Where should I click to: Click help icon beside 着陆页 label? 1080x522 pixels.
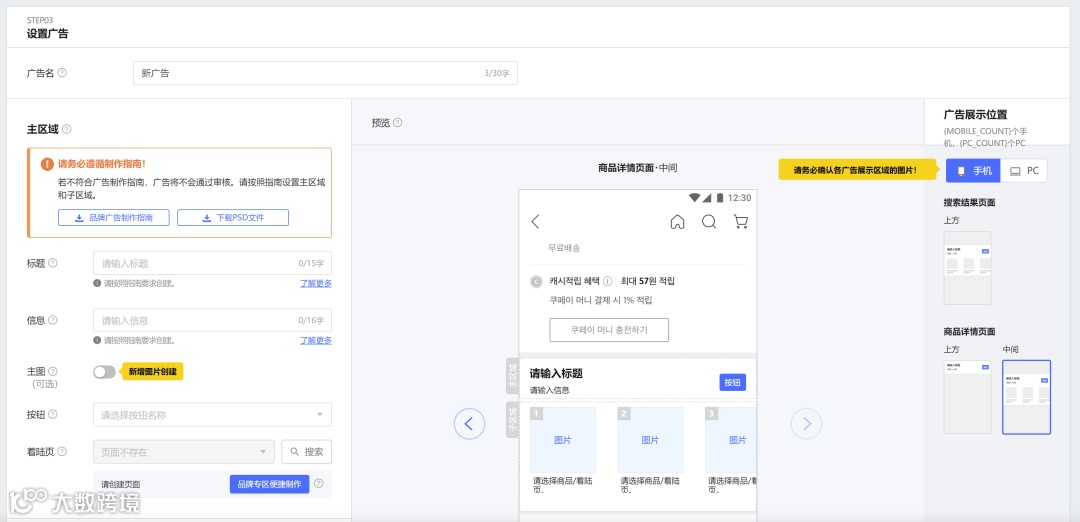click(x=62, y=452)
